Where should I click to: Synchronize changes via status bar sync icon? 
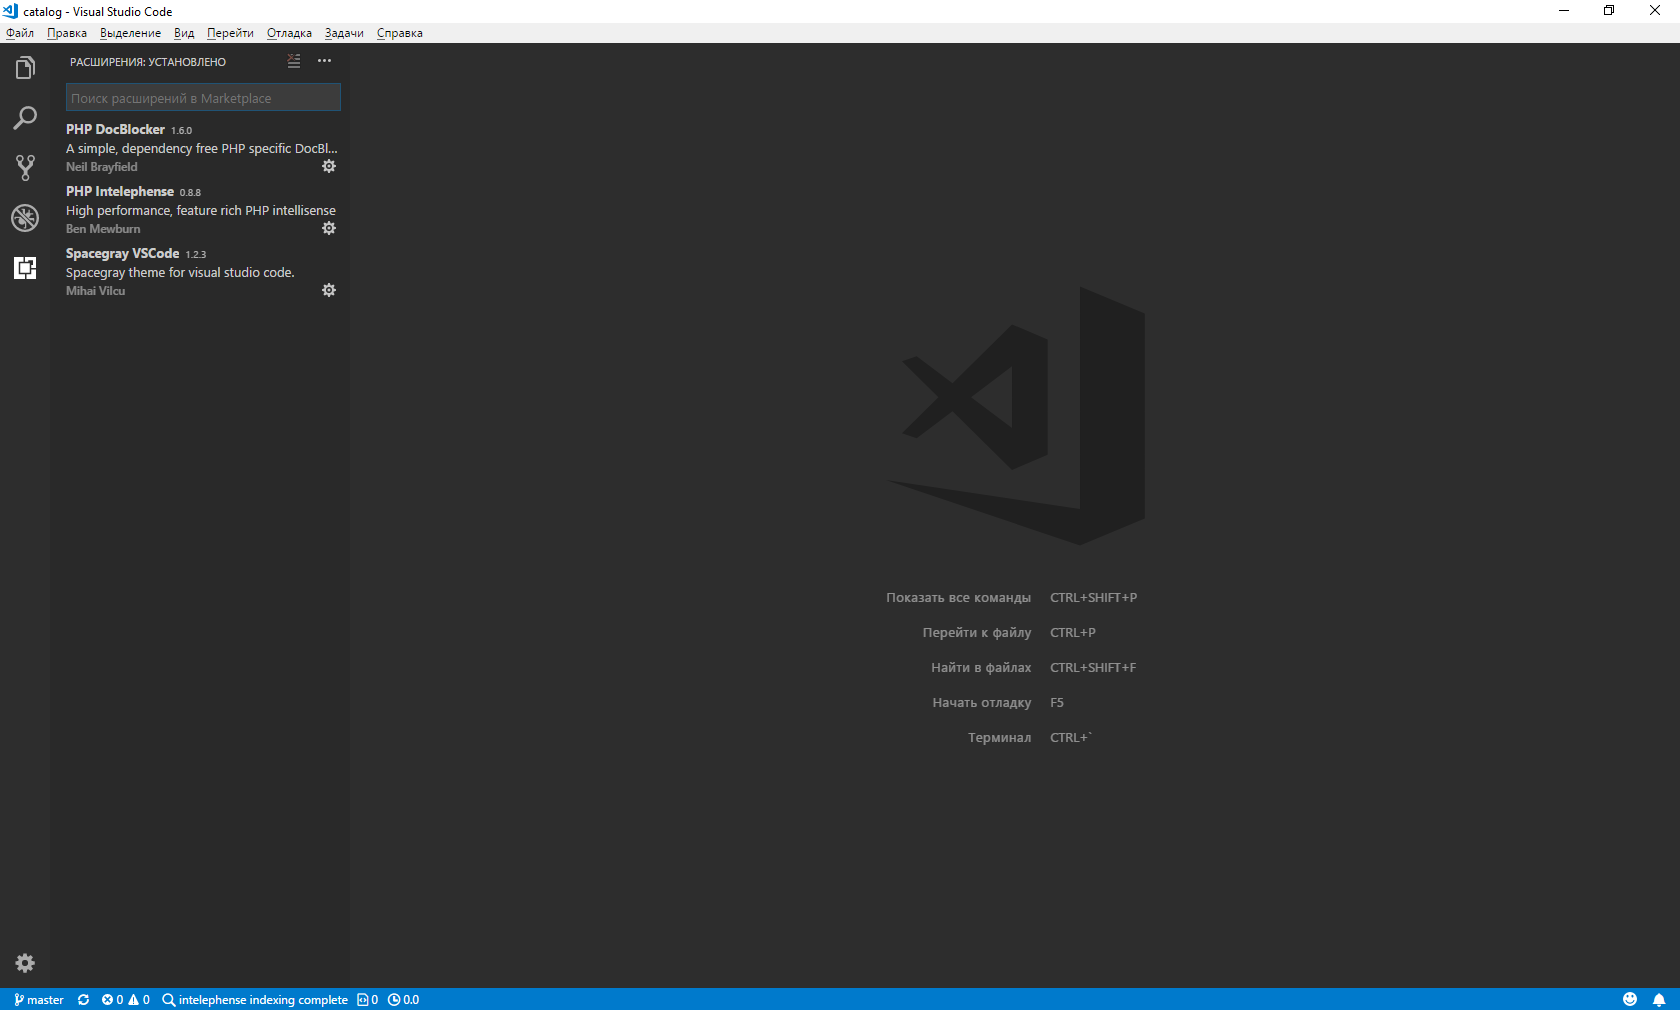(84, 999)
